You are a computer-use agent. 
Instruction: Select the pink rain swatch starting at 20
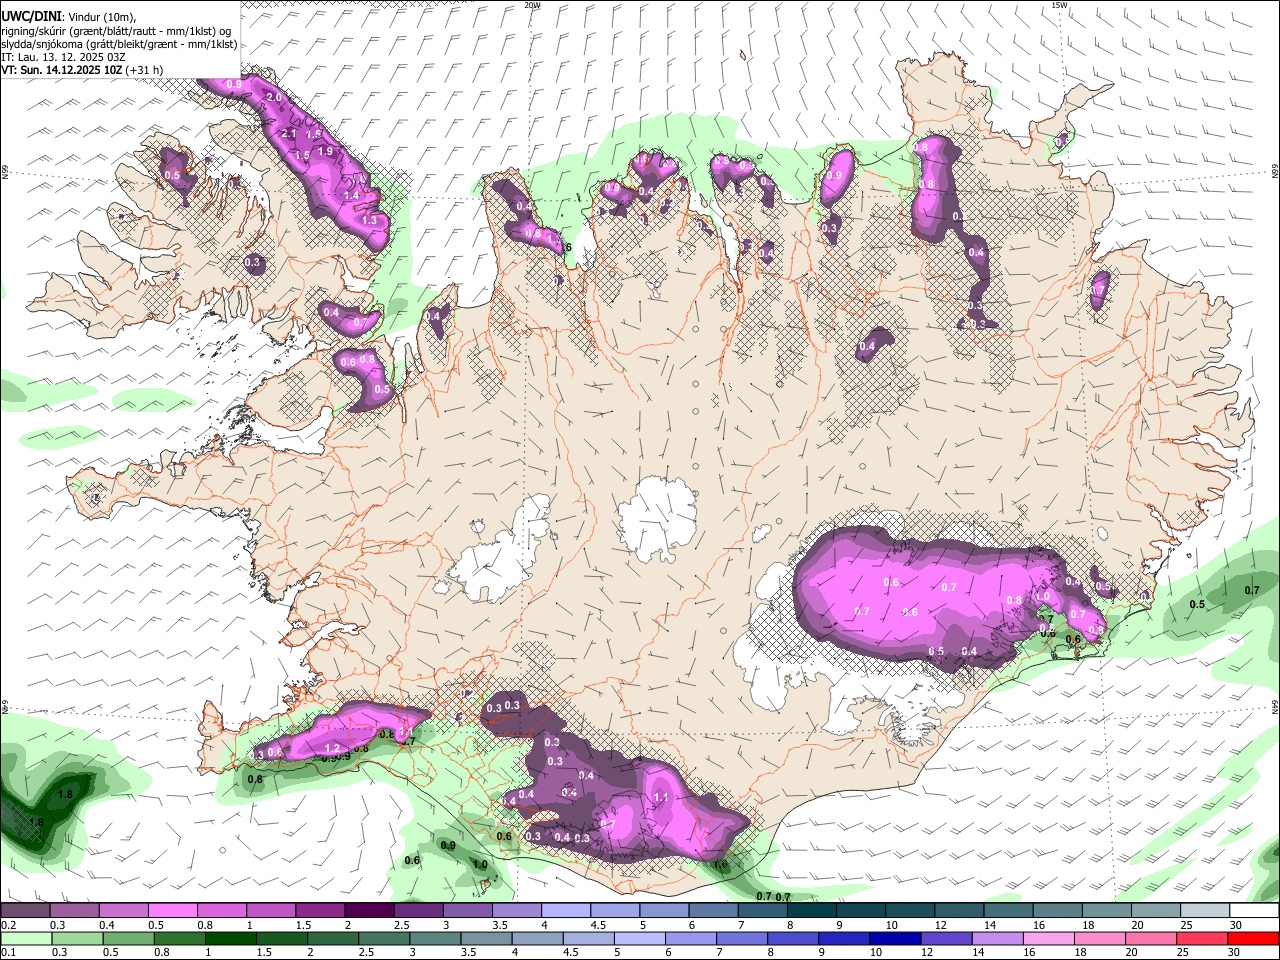click(1150, 939)
